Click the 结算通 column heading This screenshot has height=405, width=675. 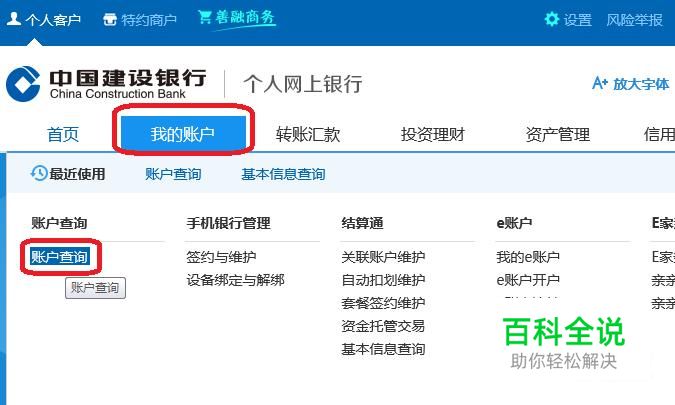pos(362,223)
